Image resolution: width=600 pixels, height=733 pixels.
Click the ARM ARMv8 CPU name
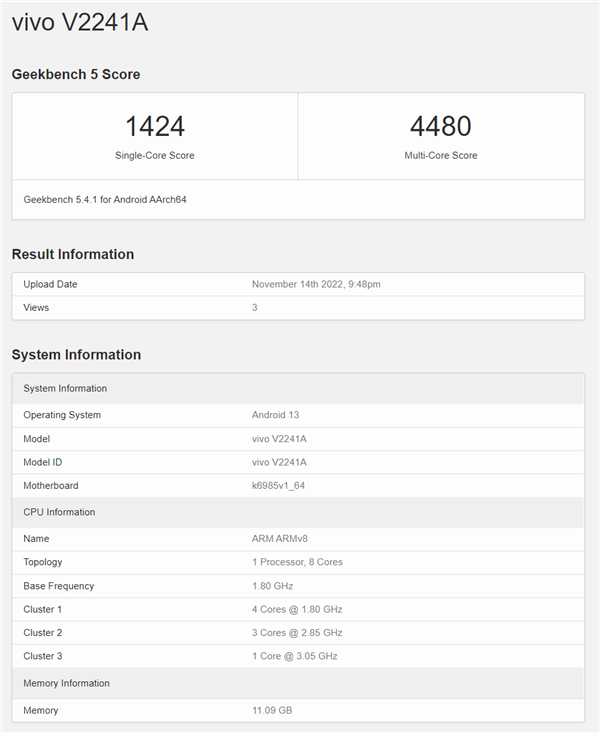(280, 539)
